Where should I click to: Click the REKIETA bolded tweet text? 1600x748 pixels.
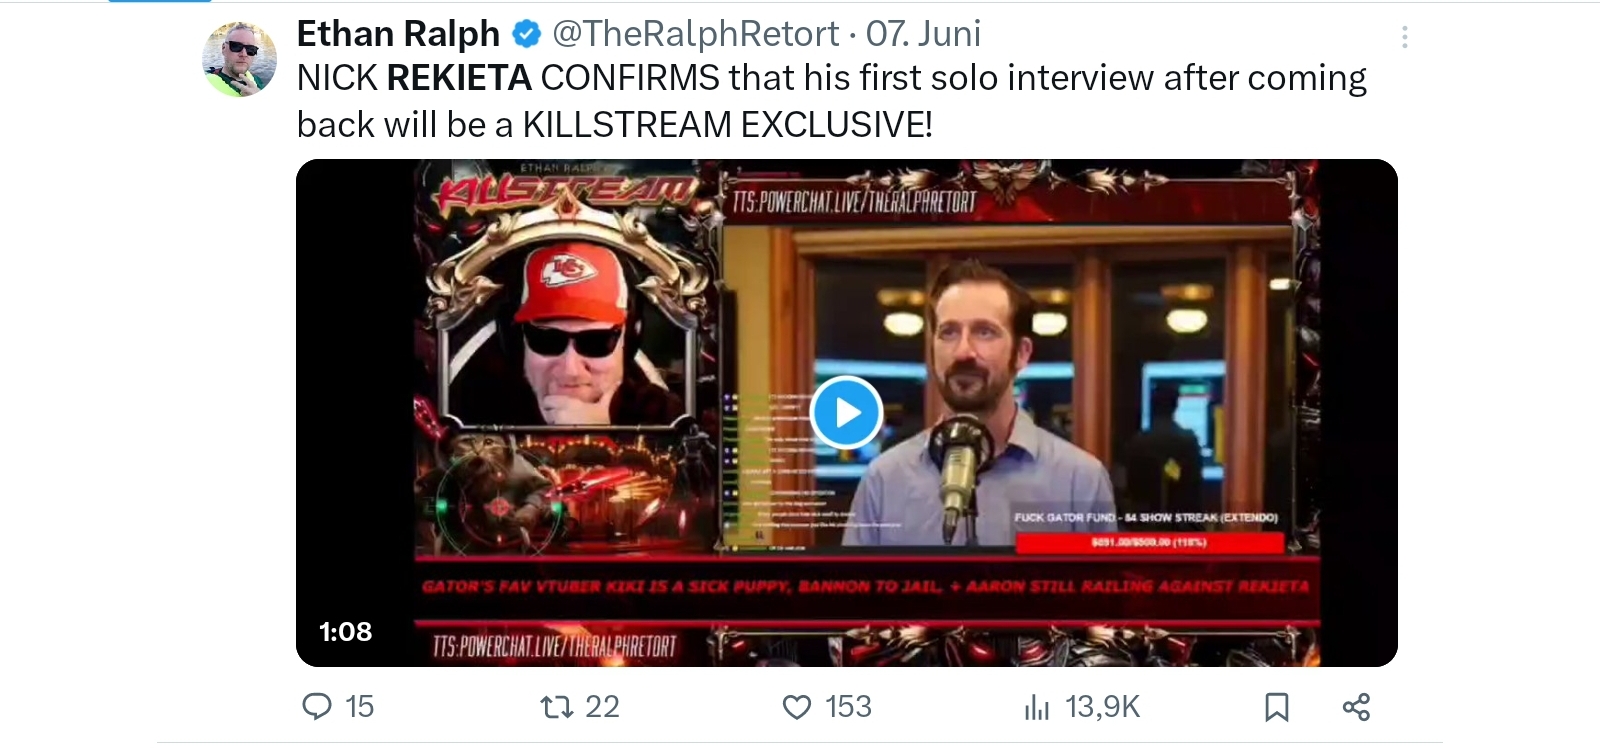(459, 78)
